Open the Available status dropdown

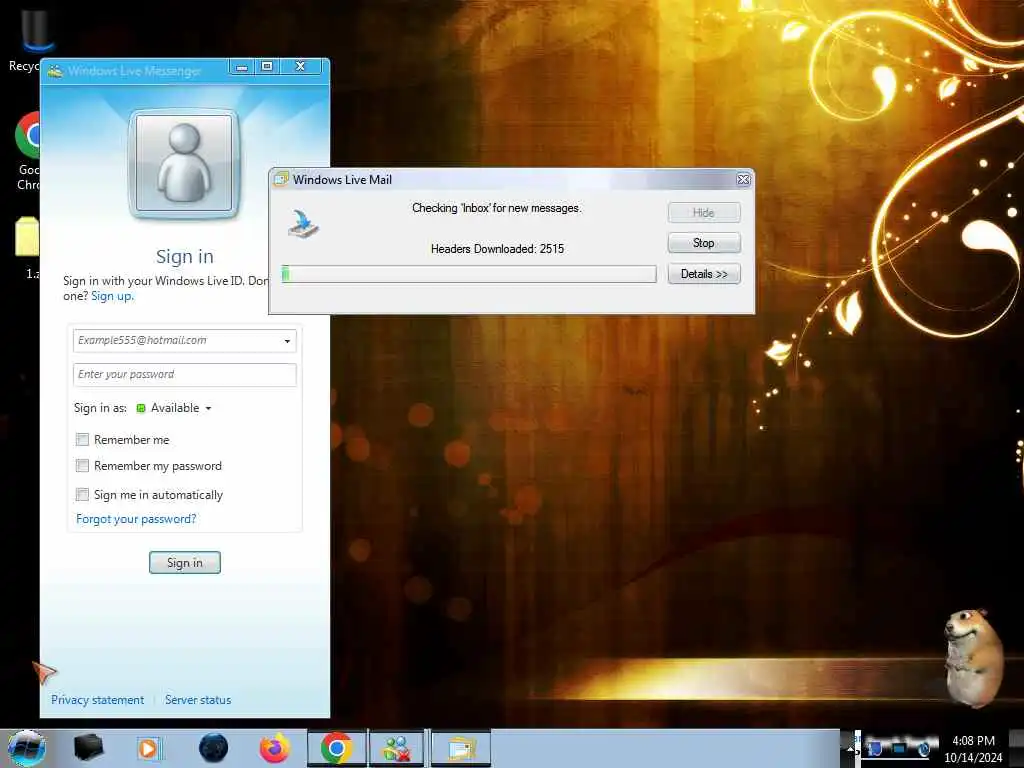point(181,408)
